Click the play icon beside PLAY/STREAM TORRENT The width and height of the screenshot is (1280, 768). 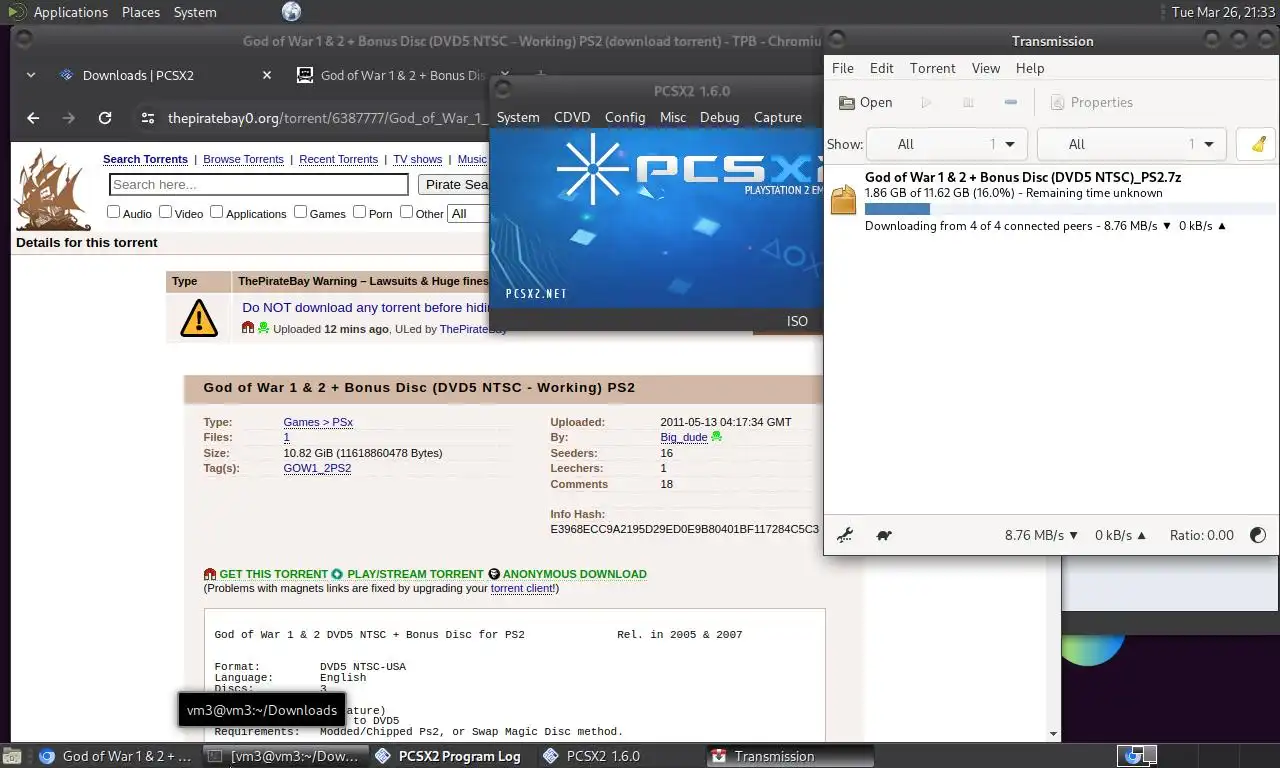click(337, 574)
